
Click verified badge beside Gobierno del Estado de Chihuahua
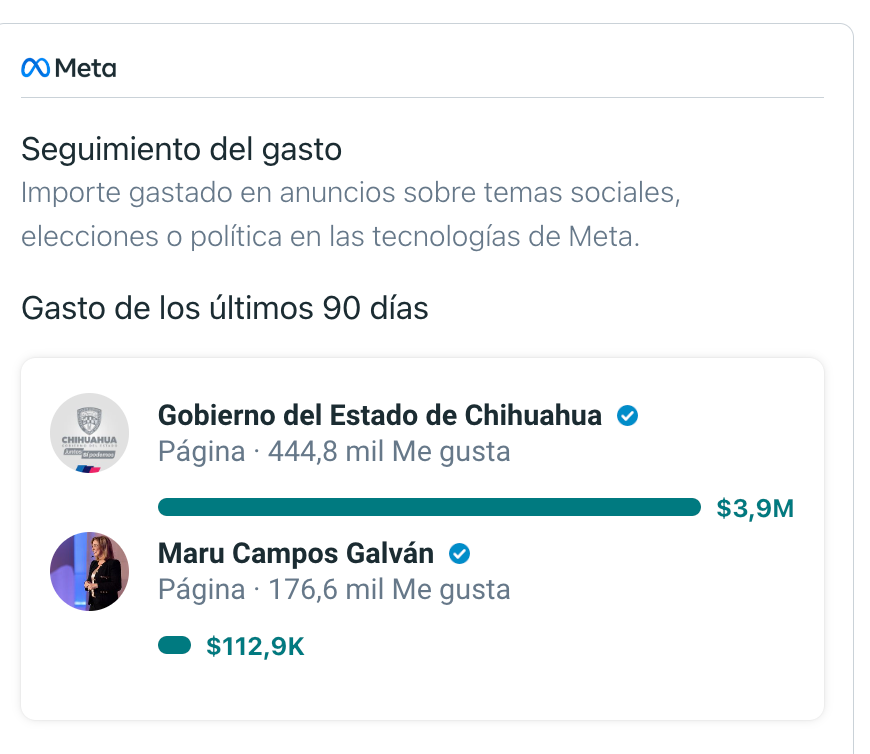pyautogui.click(x=627, y=415)
